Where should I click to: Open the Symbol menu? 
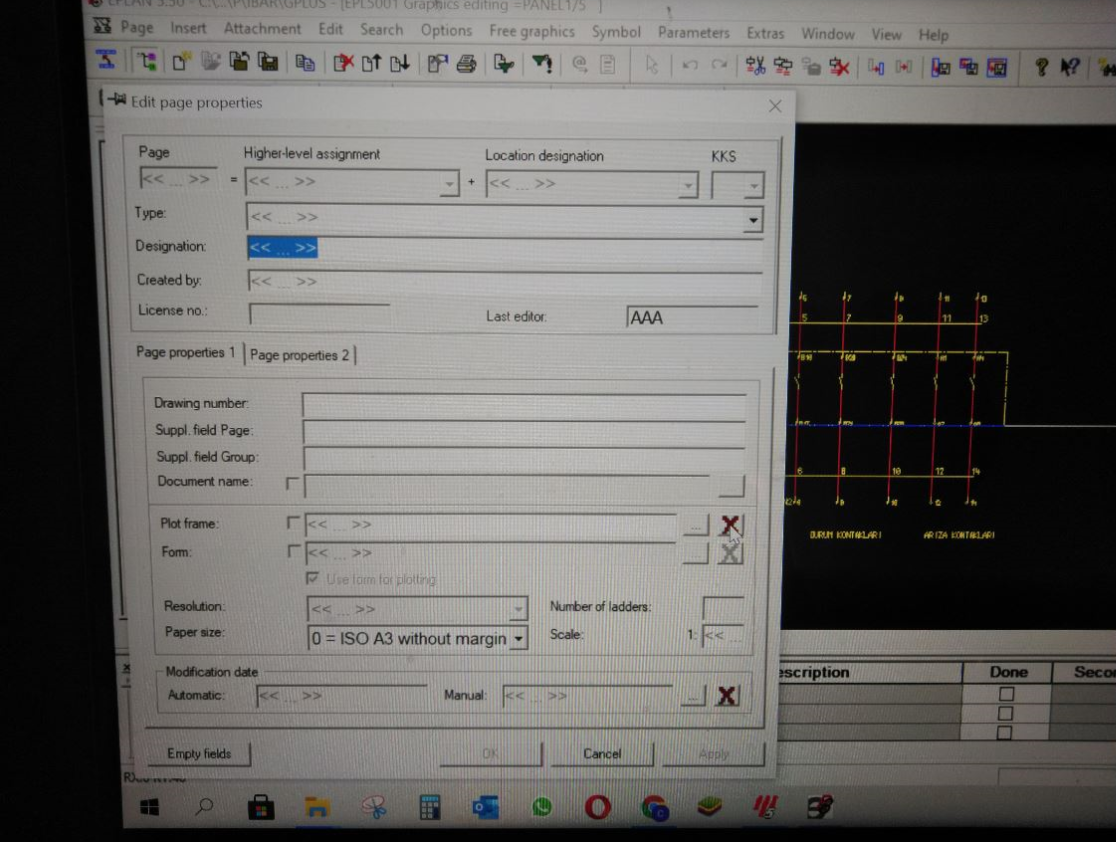(616, 32)
